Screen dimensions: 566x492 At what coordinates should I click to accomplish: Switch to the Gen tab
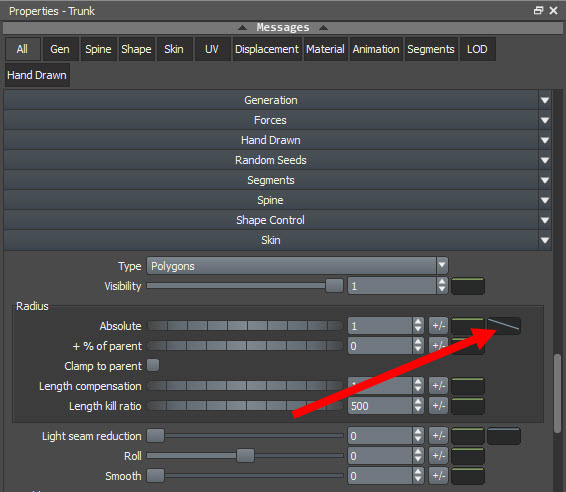tap(60, 49)
